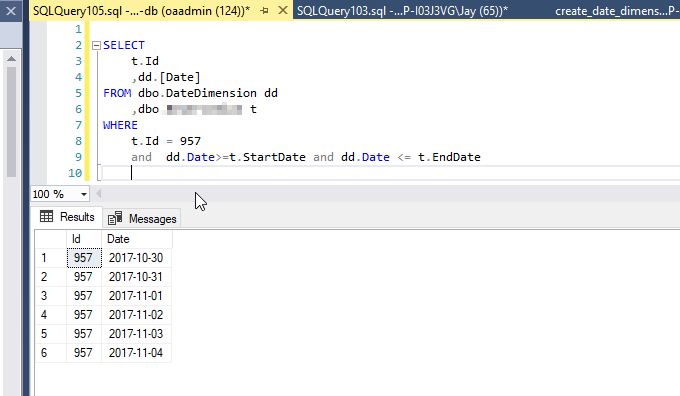Open the create_date_dimens tab

617,10
